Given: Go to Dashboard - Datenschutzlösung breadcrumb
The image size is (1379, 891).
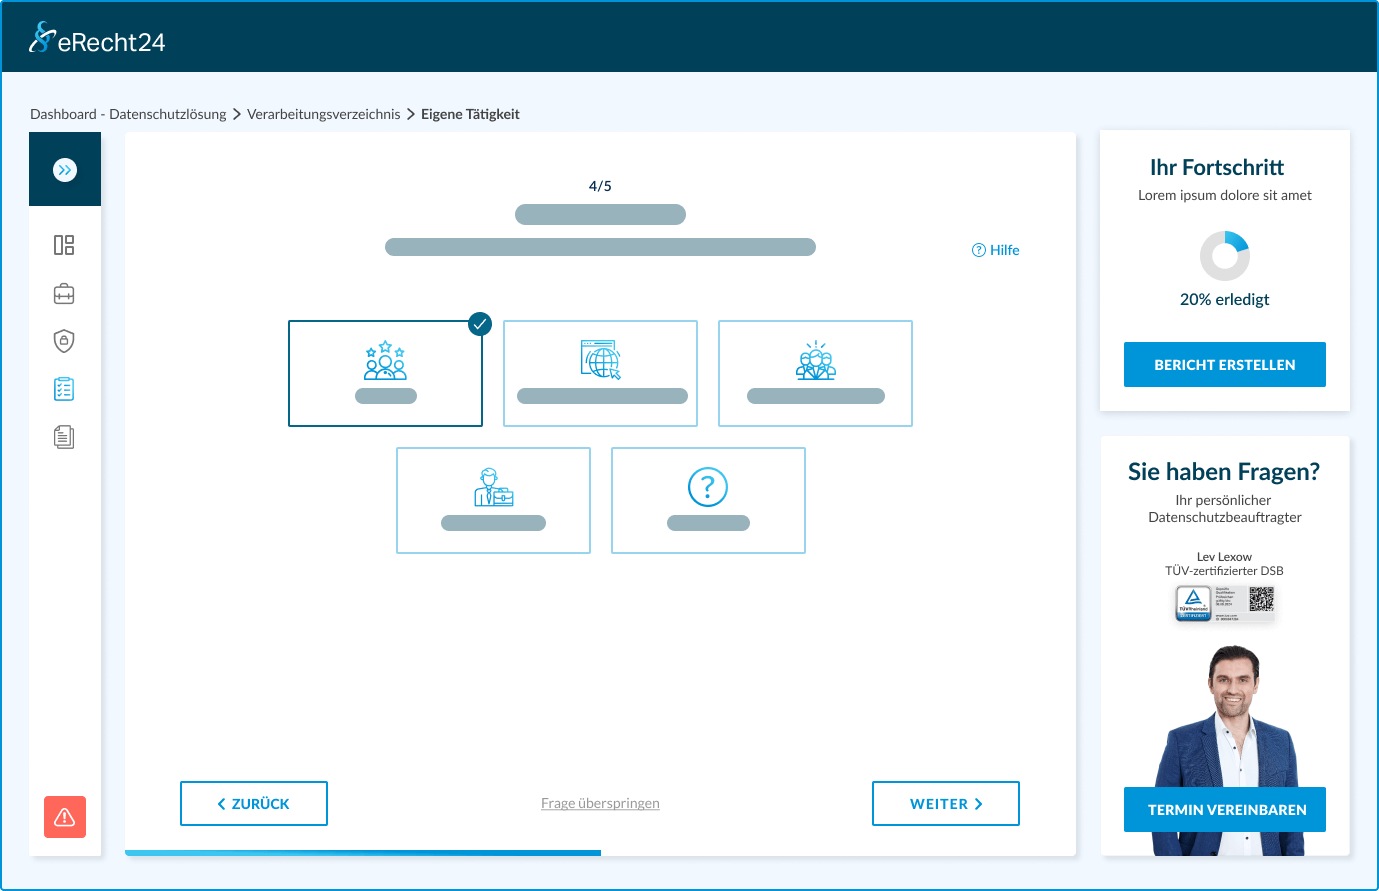Looking at the screenshot, I should (x=128, y=114).
